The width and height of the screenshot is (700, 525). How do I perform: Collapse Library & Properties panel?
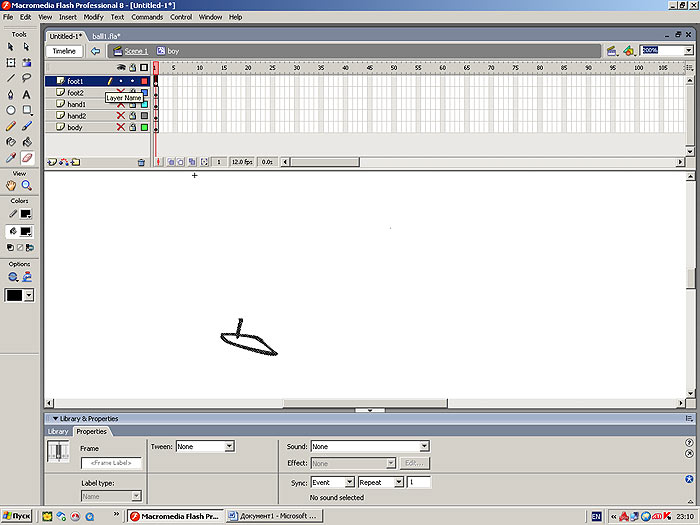pyautogui.click(x=55, y=419)
